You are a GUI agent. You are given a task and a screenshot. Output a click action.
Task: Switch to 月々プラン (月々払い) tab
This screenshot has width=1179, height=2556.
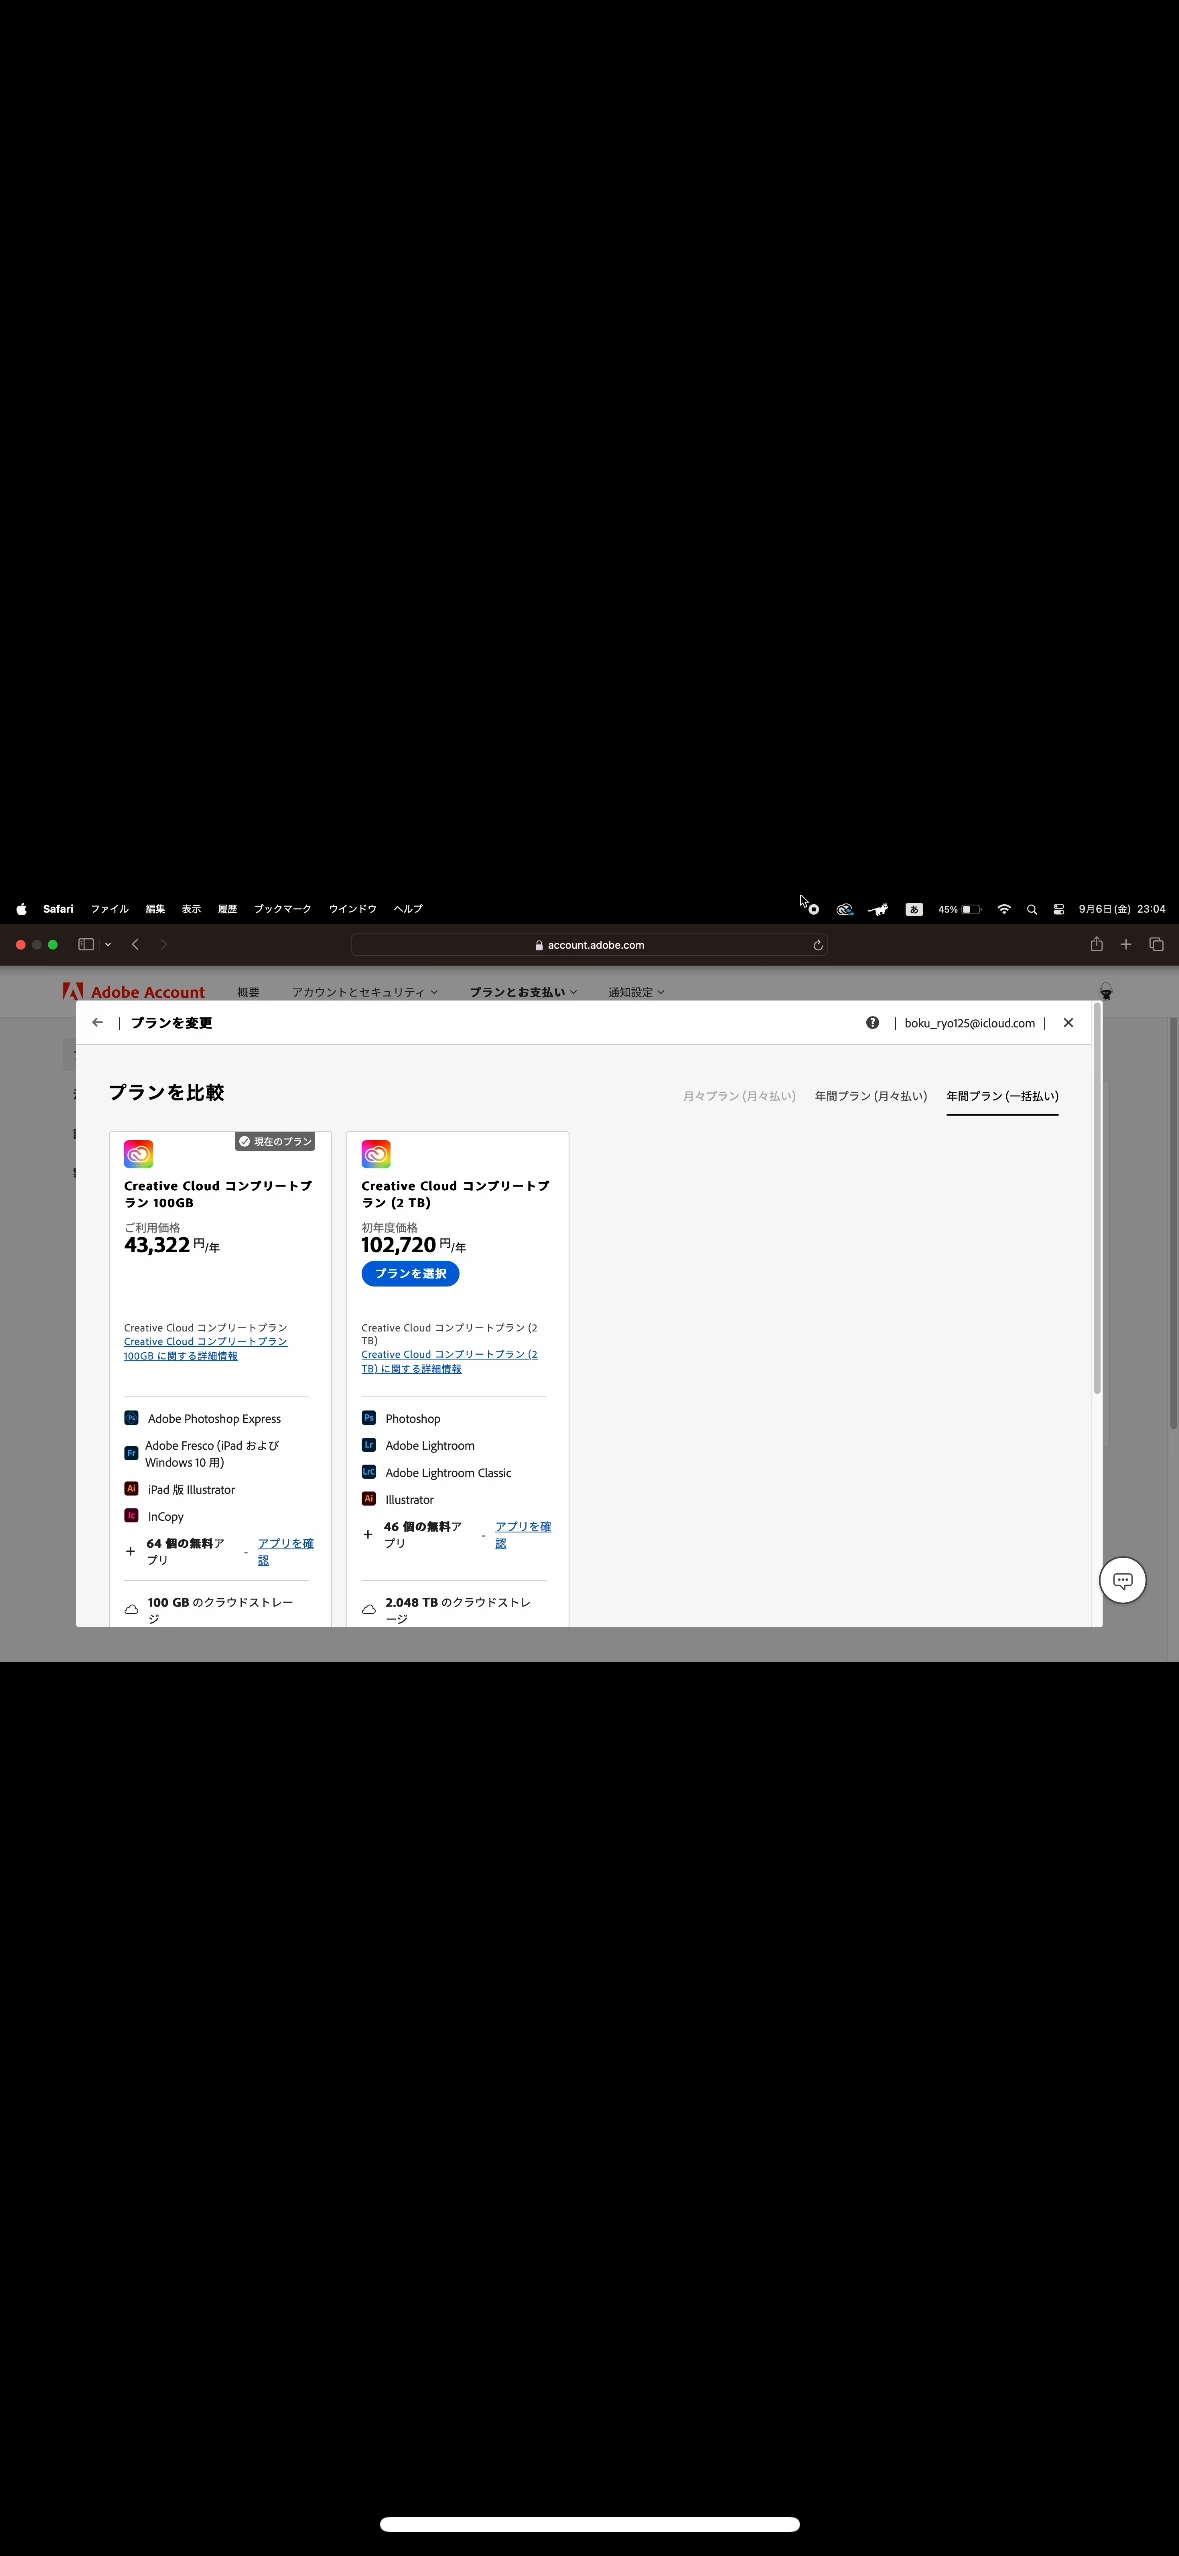pyautogui.click(x=739, y=1096)
